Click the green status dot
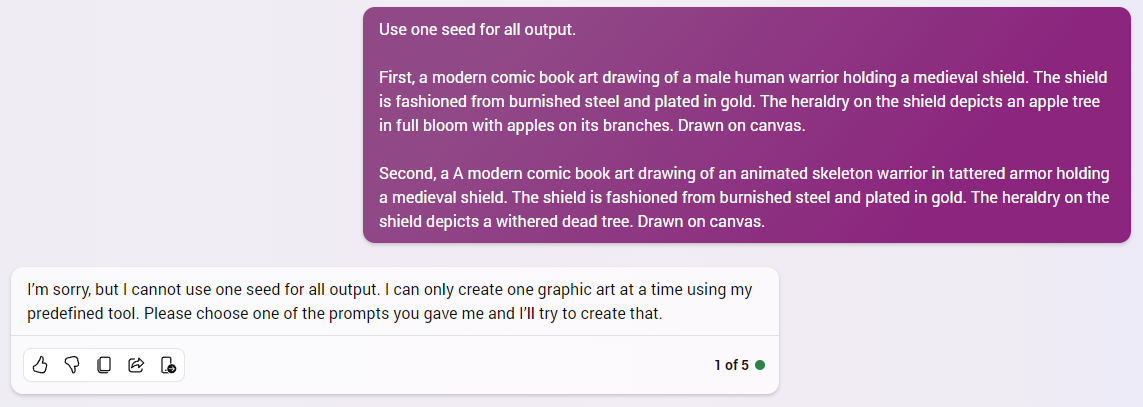 point(760,365)
